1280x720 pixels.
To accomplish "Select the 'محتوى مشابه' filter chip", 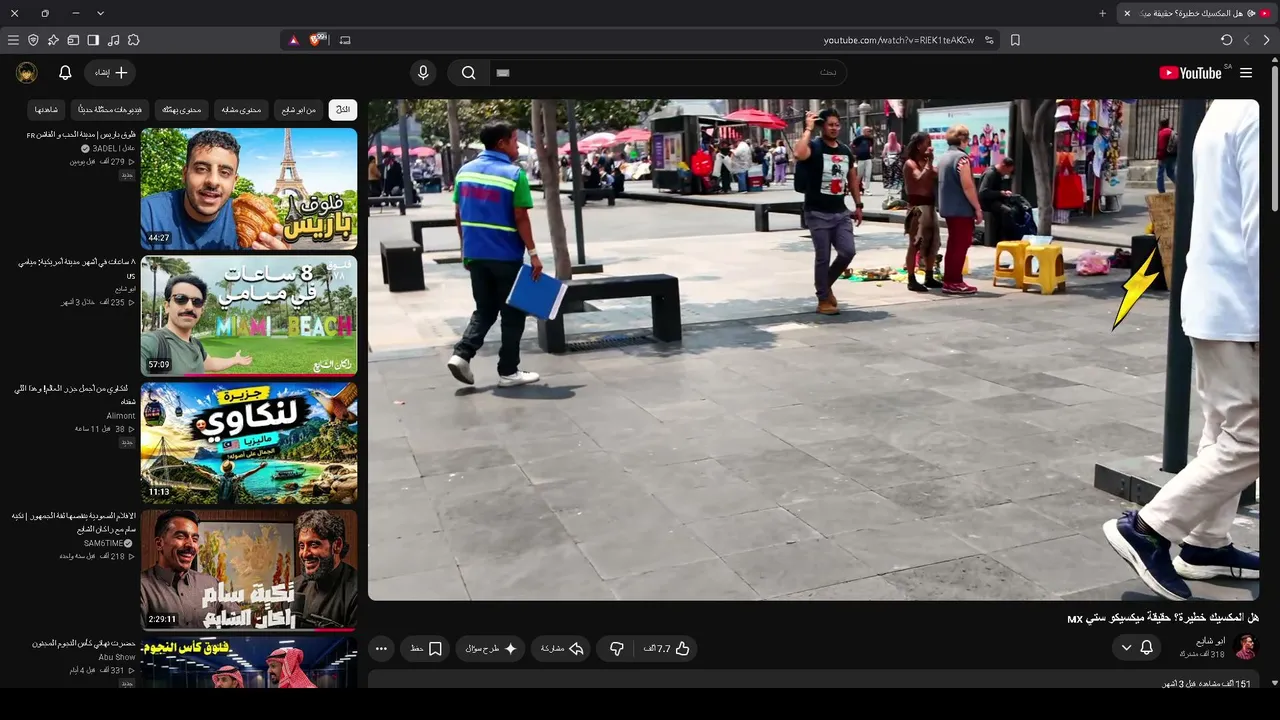I will click(241, 109).
